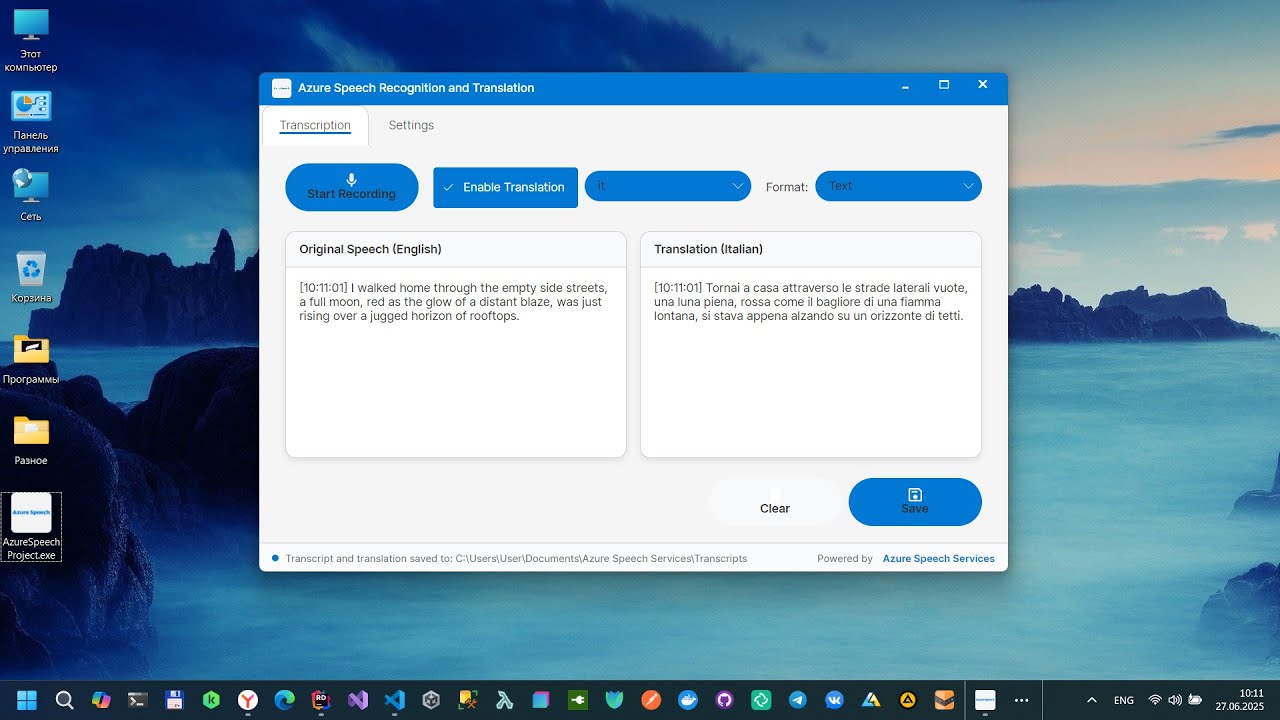Open Unity Hub from taskbar

431,700
